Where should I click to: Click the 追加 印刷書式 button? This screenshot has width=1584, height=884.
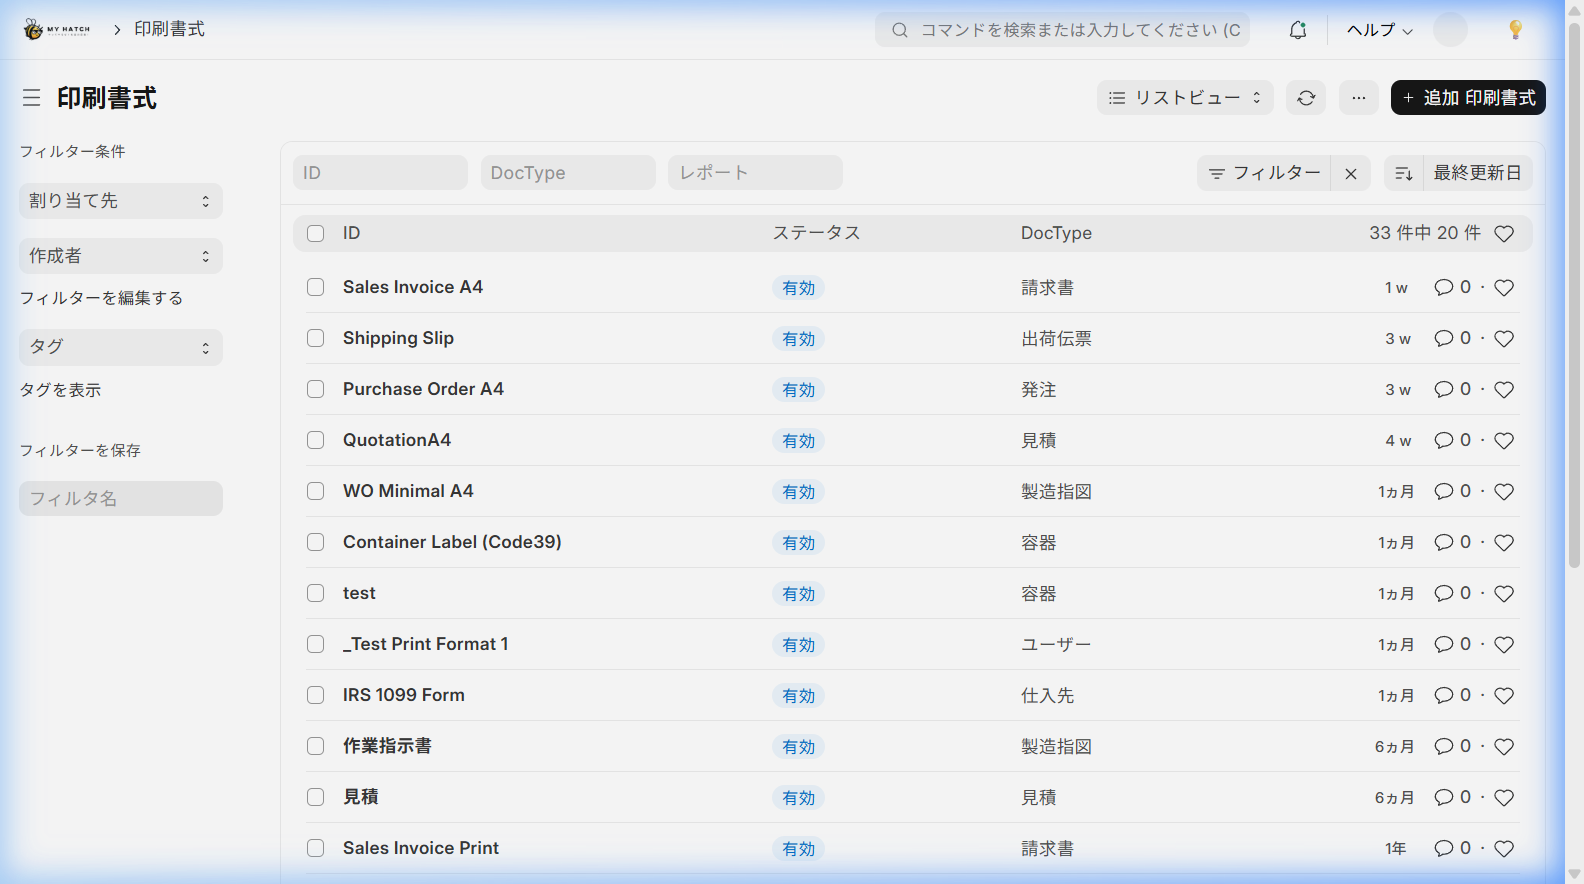[1467, 98]
